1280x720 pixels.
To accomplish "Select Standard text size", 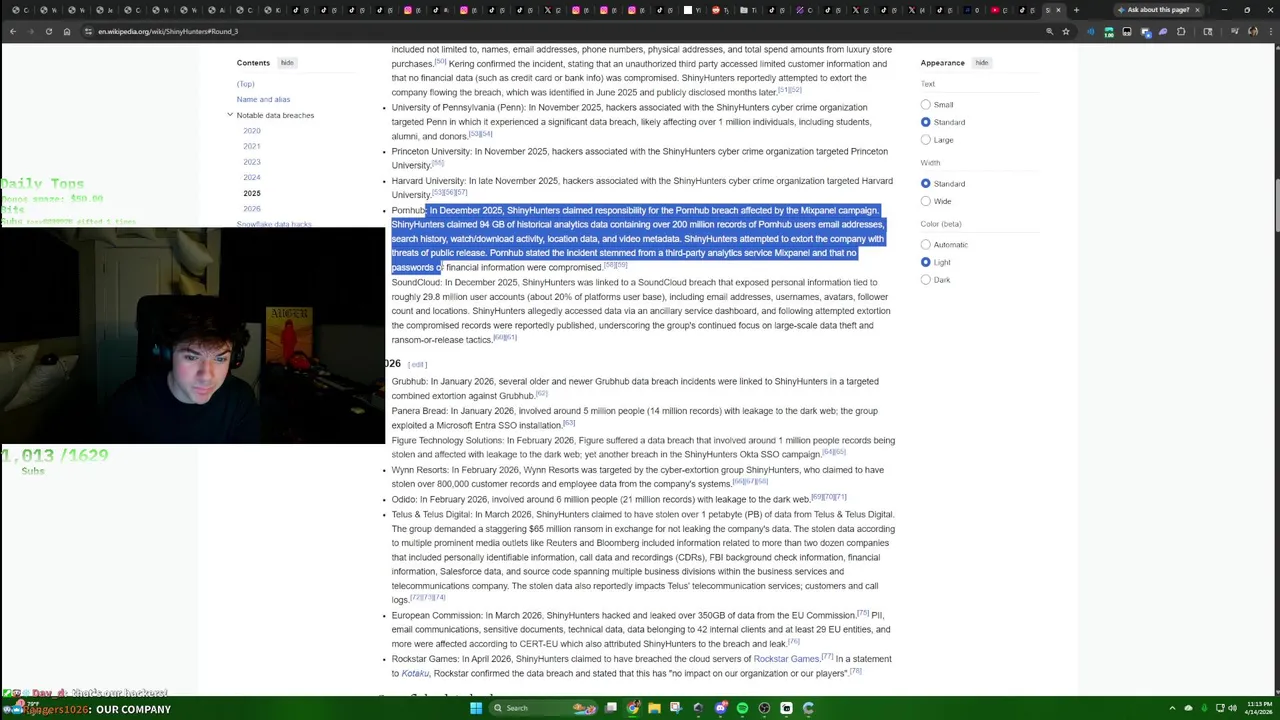I will 926,122.
